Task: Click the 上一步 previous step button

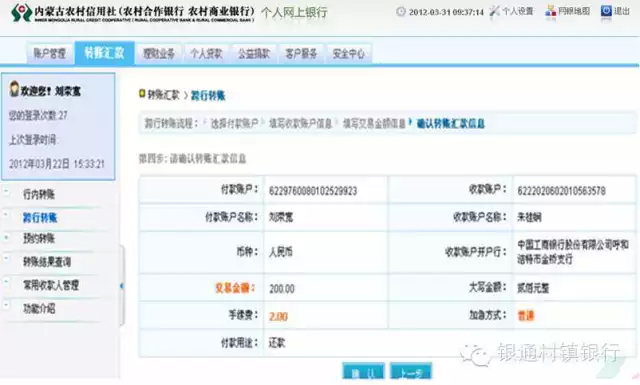Action: coord(411,372)
